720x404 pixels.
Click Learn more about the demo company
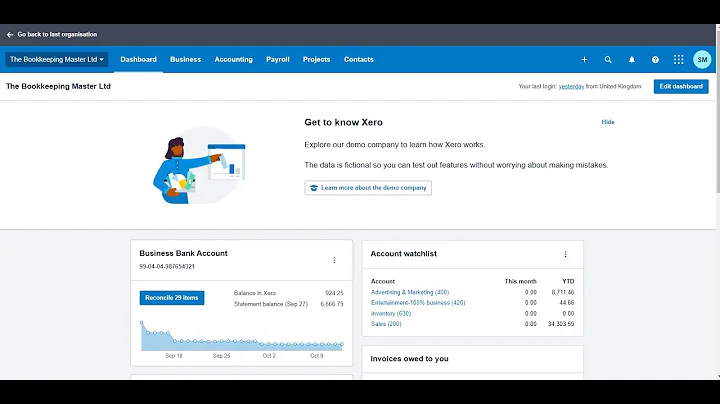(368, 188)
